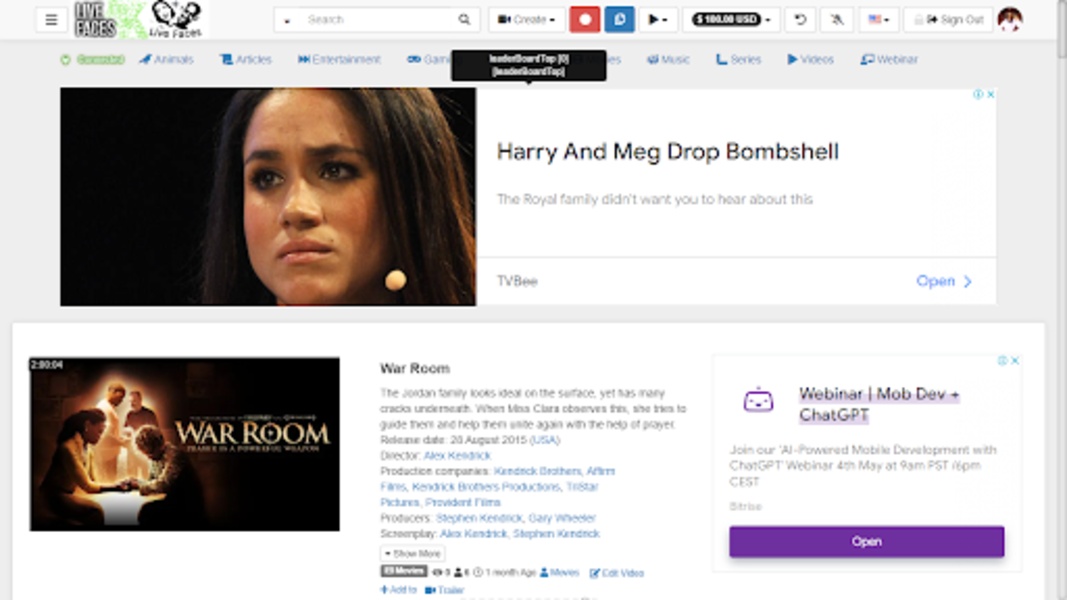
Task: Click the Webinar ad robot logo icon
Action: [758, 400]
